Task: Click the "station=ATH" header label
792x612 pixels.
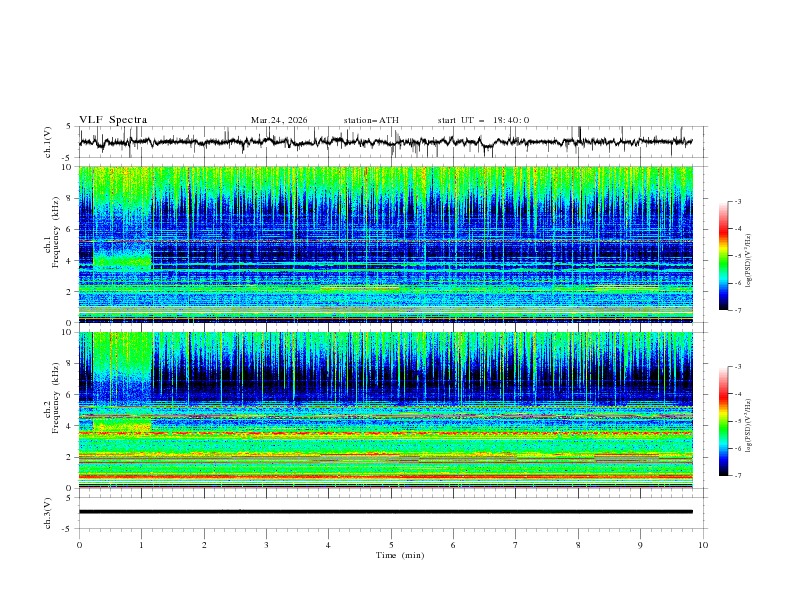Action: point(371,120)
